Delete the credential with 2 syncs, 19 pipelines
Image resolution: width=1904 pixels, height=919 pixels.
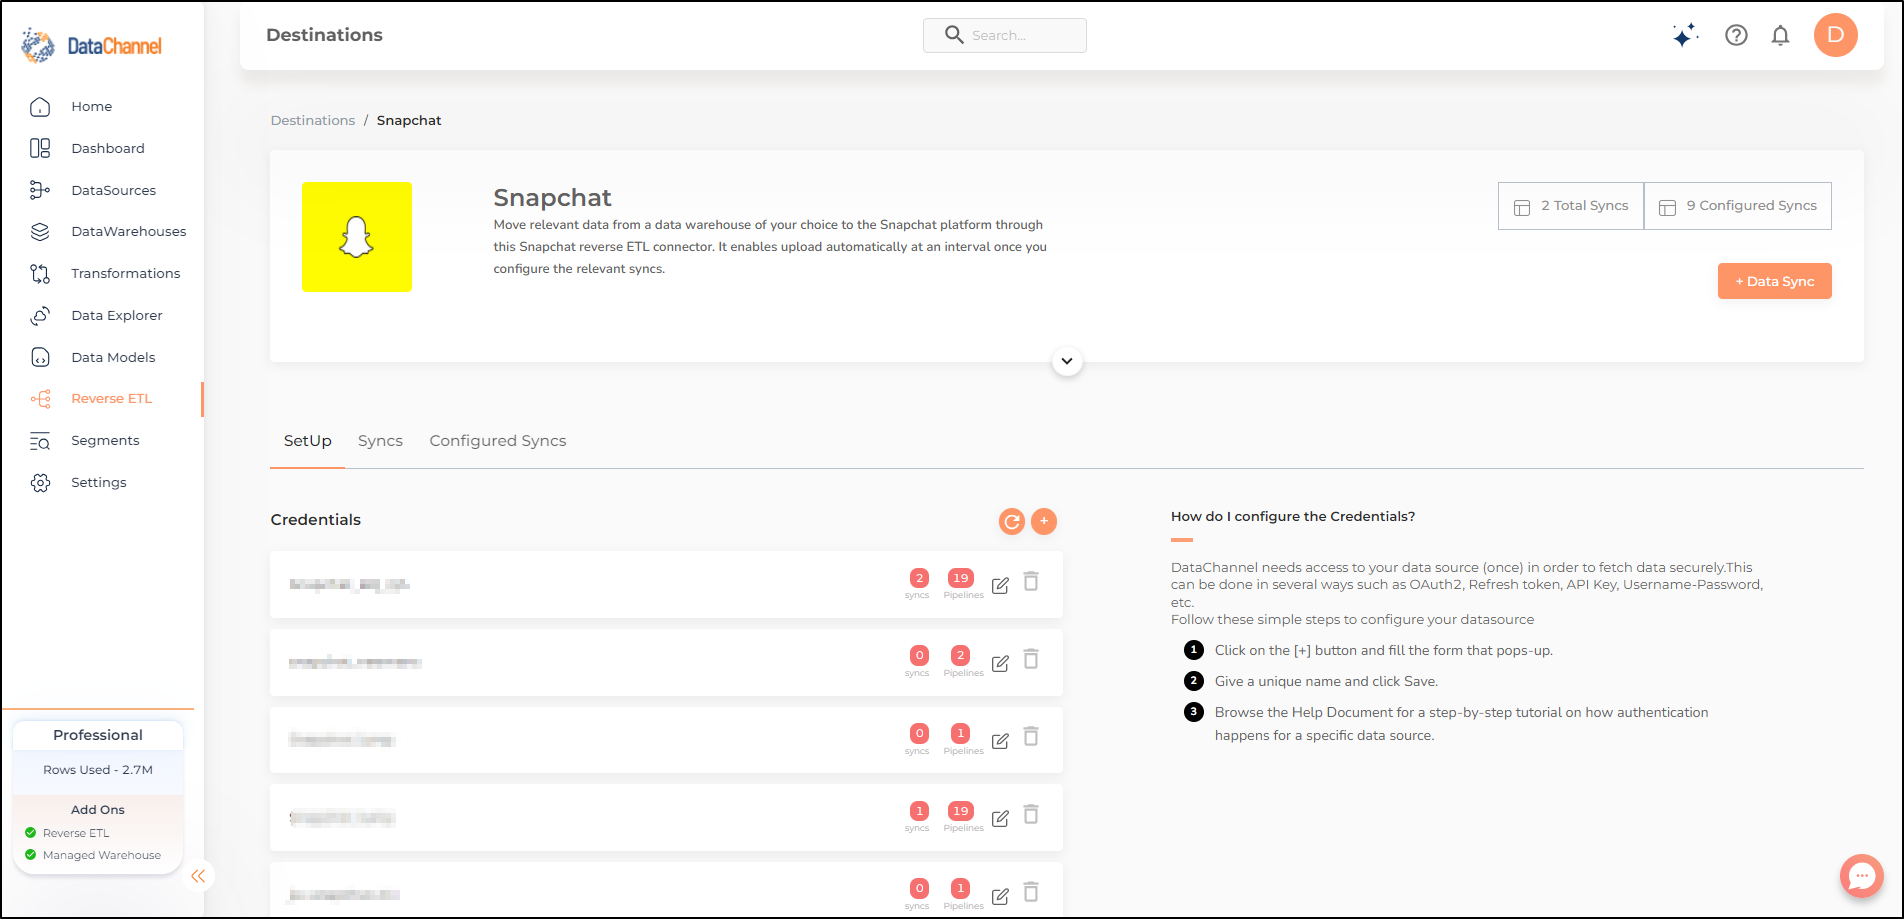1031,581
